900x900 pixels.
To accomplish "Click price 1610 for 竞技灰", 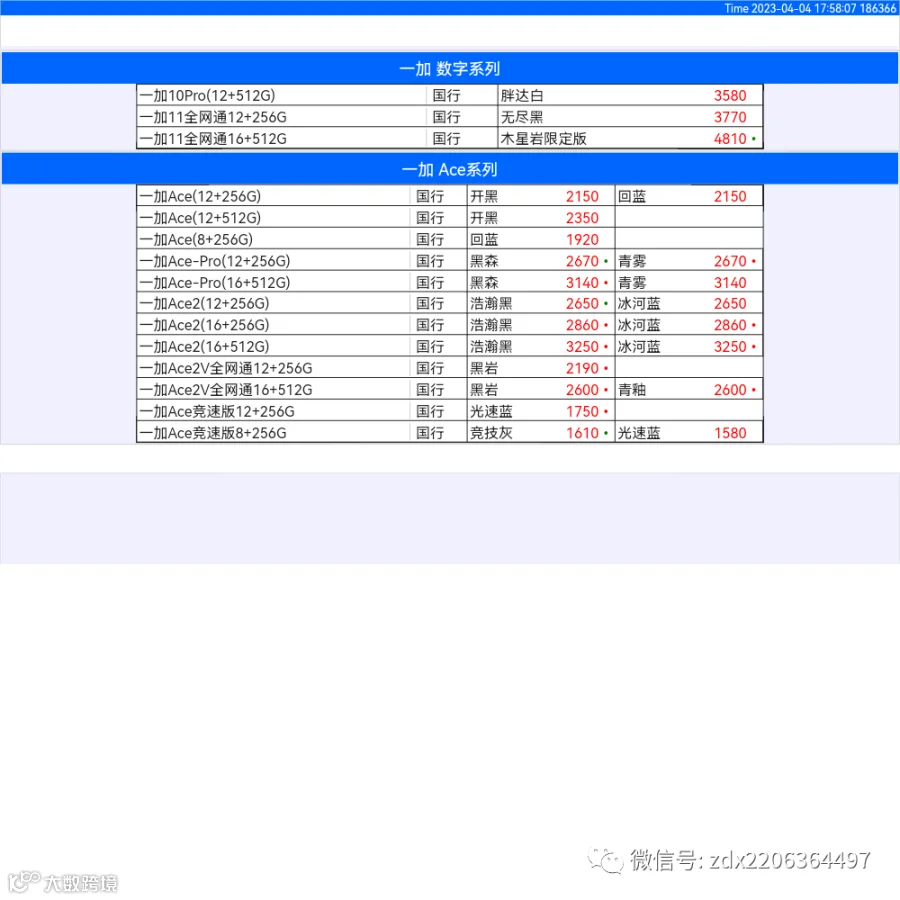I will [582, 433].
